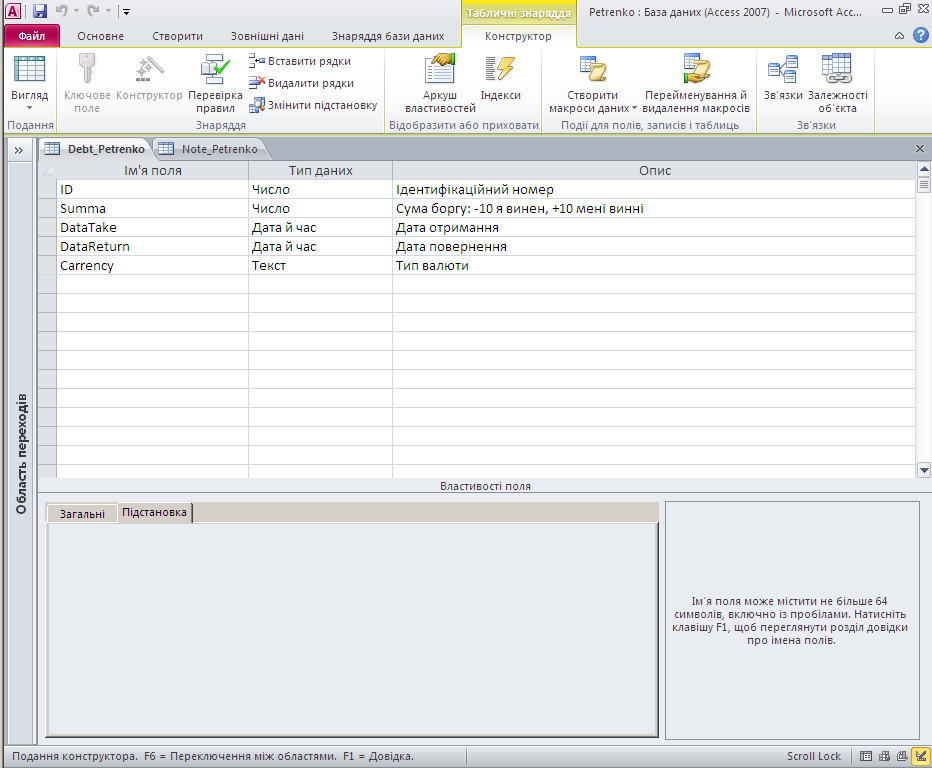Open the Файл menu tab
This screenshot has width=932, height=768.
tap(31, 36)
